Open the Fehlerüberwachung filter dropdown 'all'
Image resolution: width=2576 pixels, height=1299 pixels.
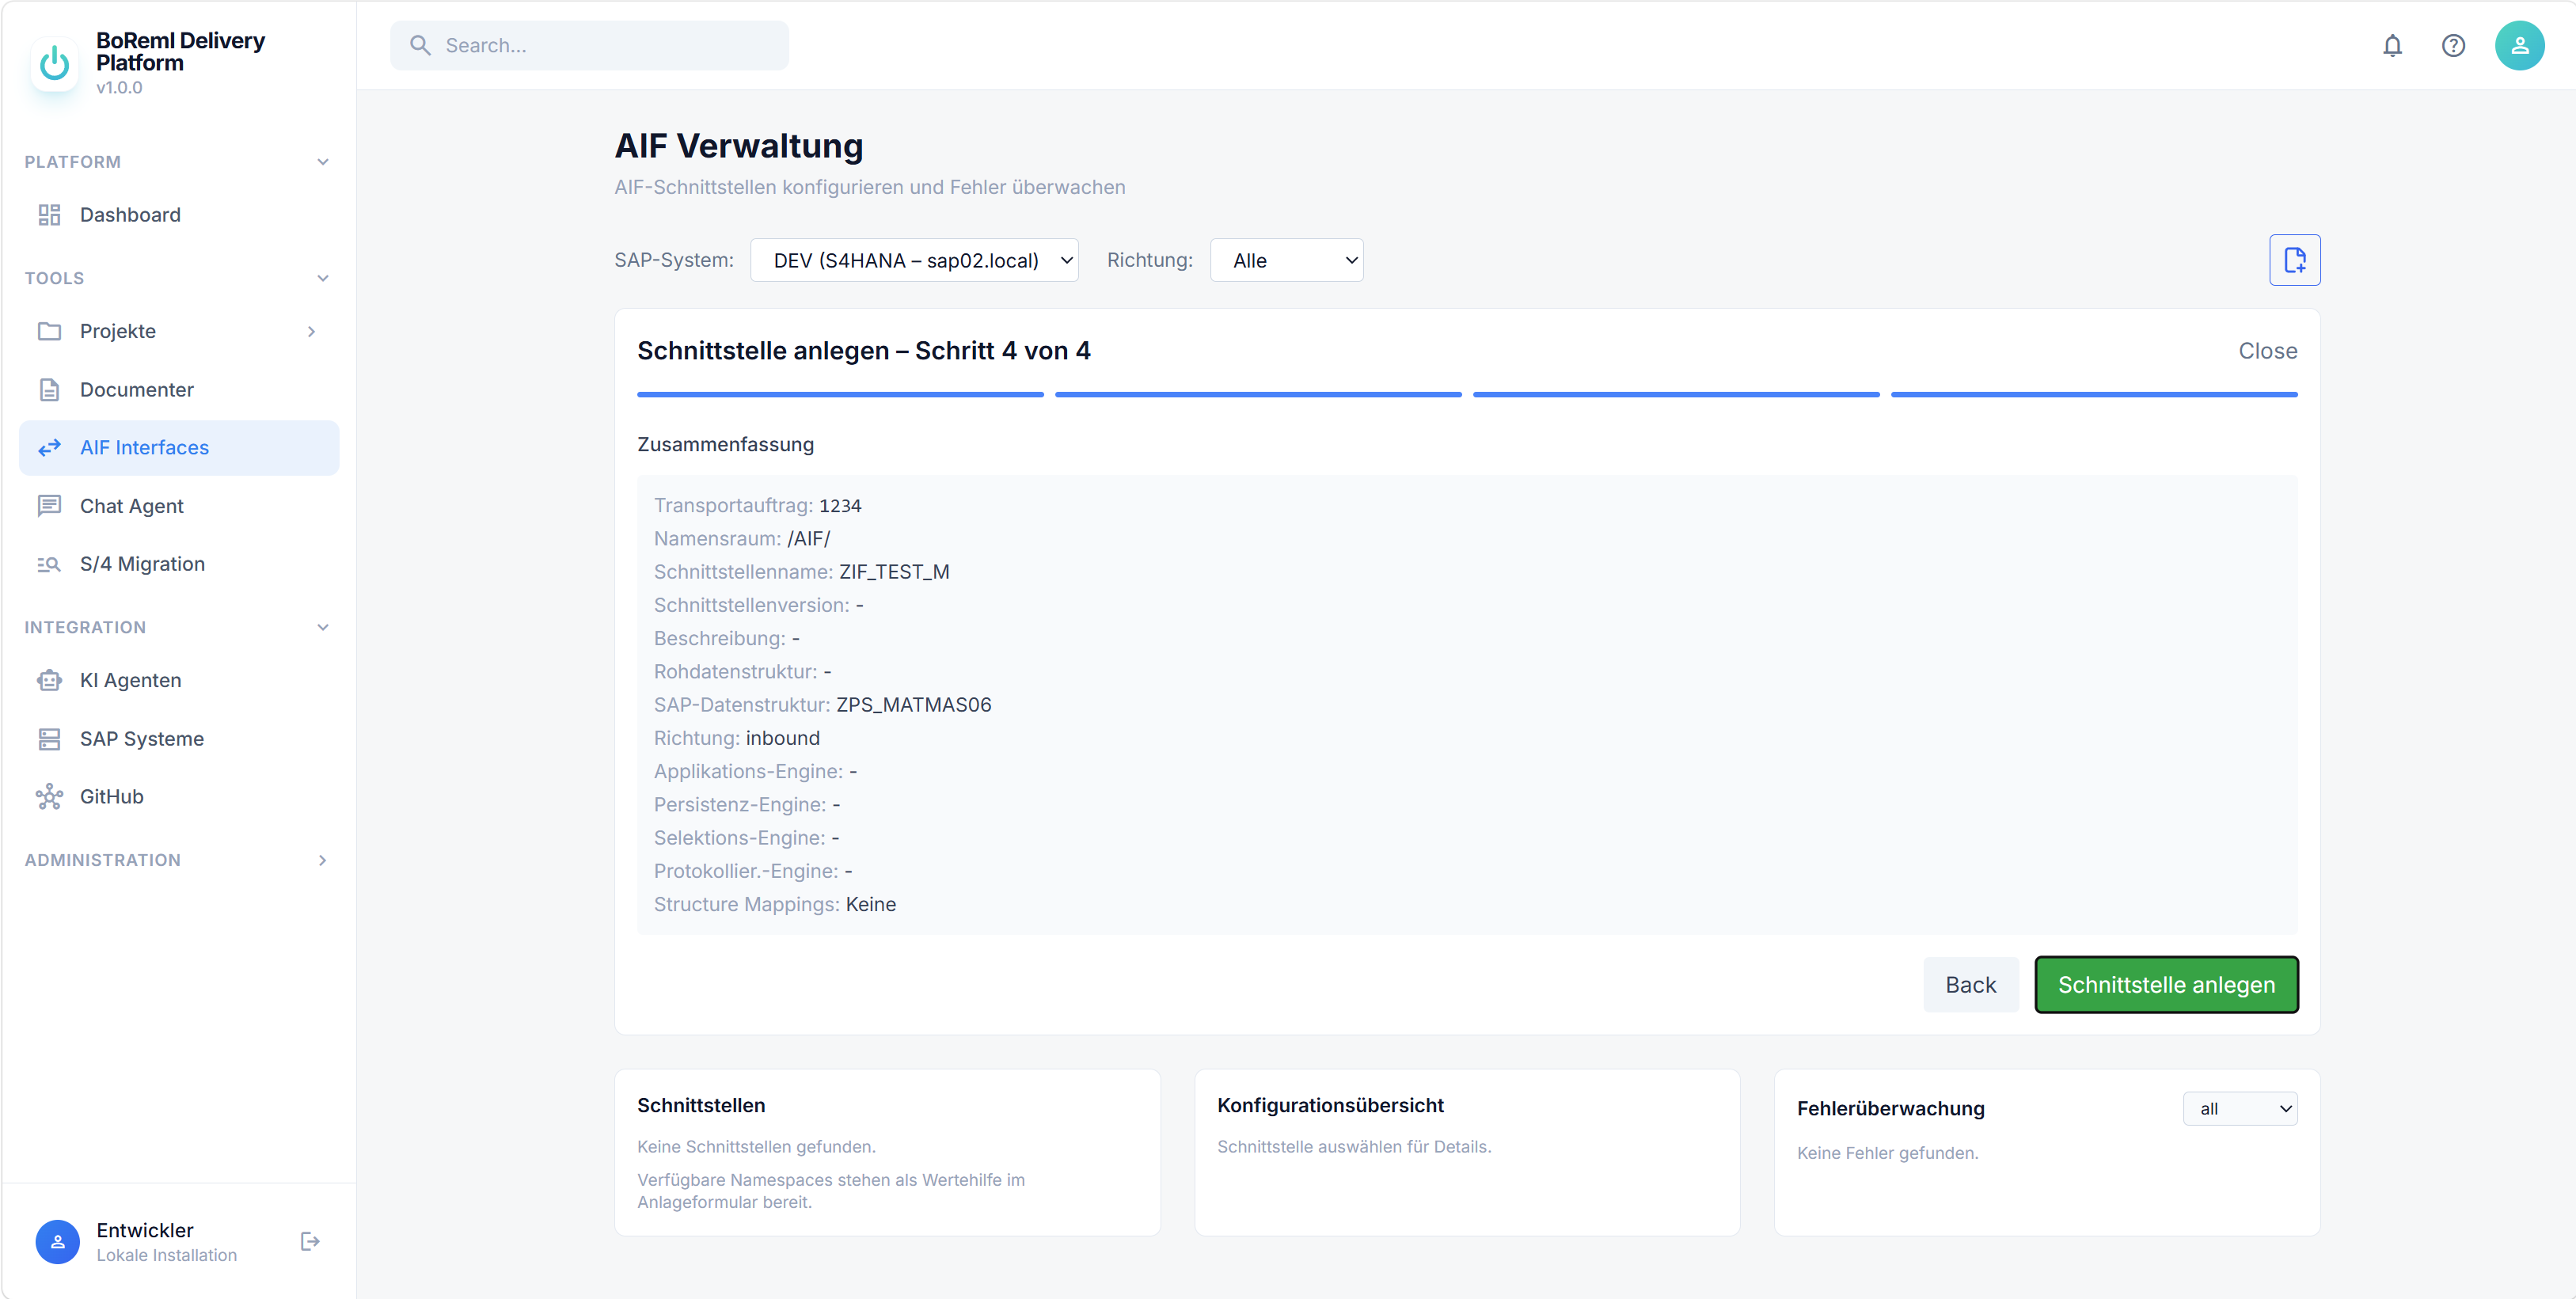coord(2239,1108)
